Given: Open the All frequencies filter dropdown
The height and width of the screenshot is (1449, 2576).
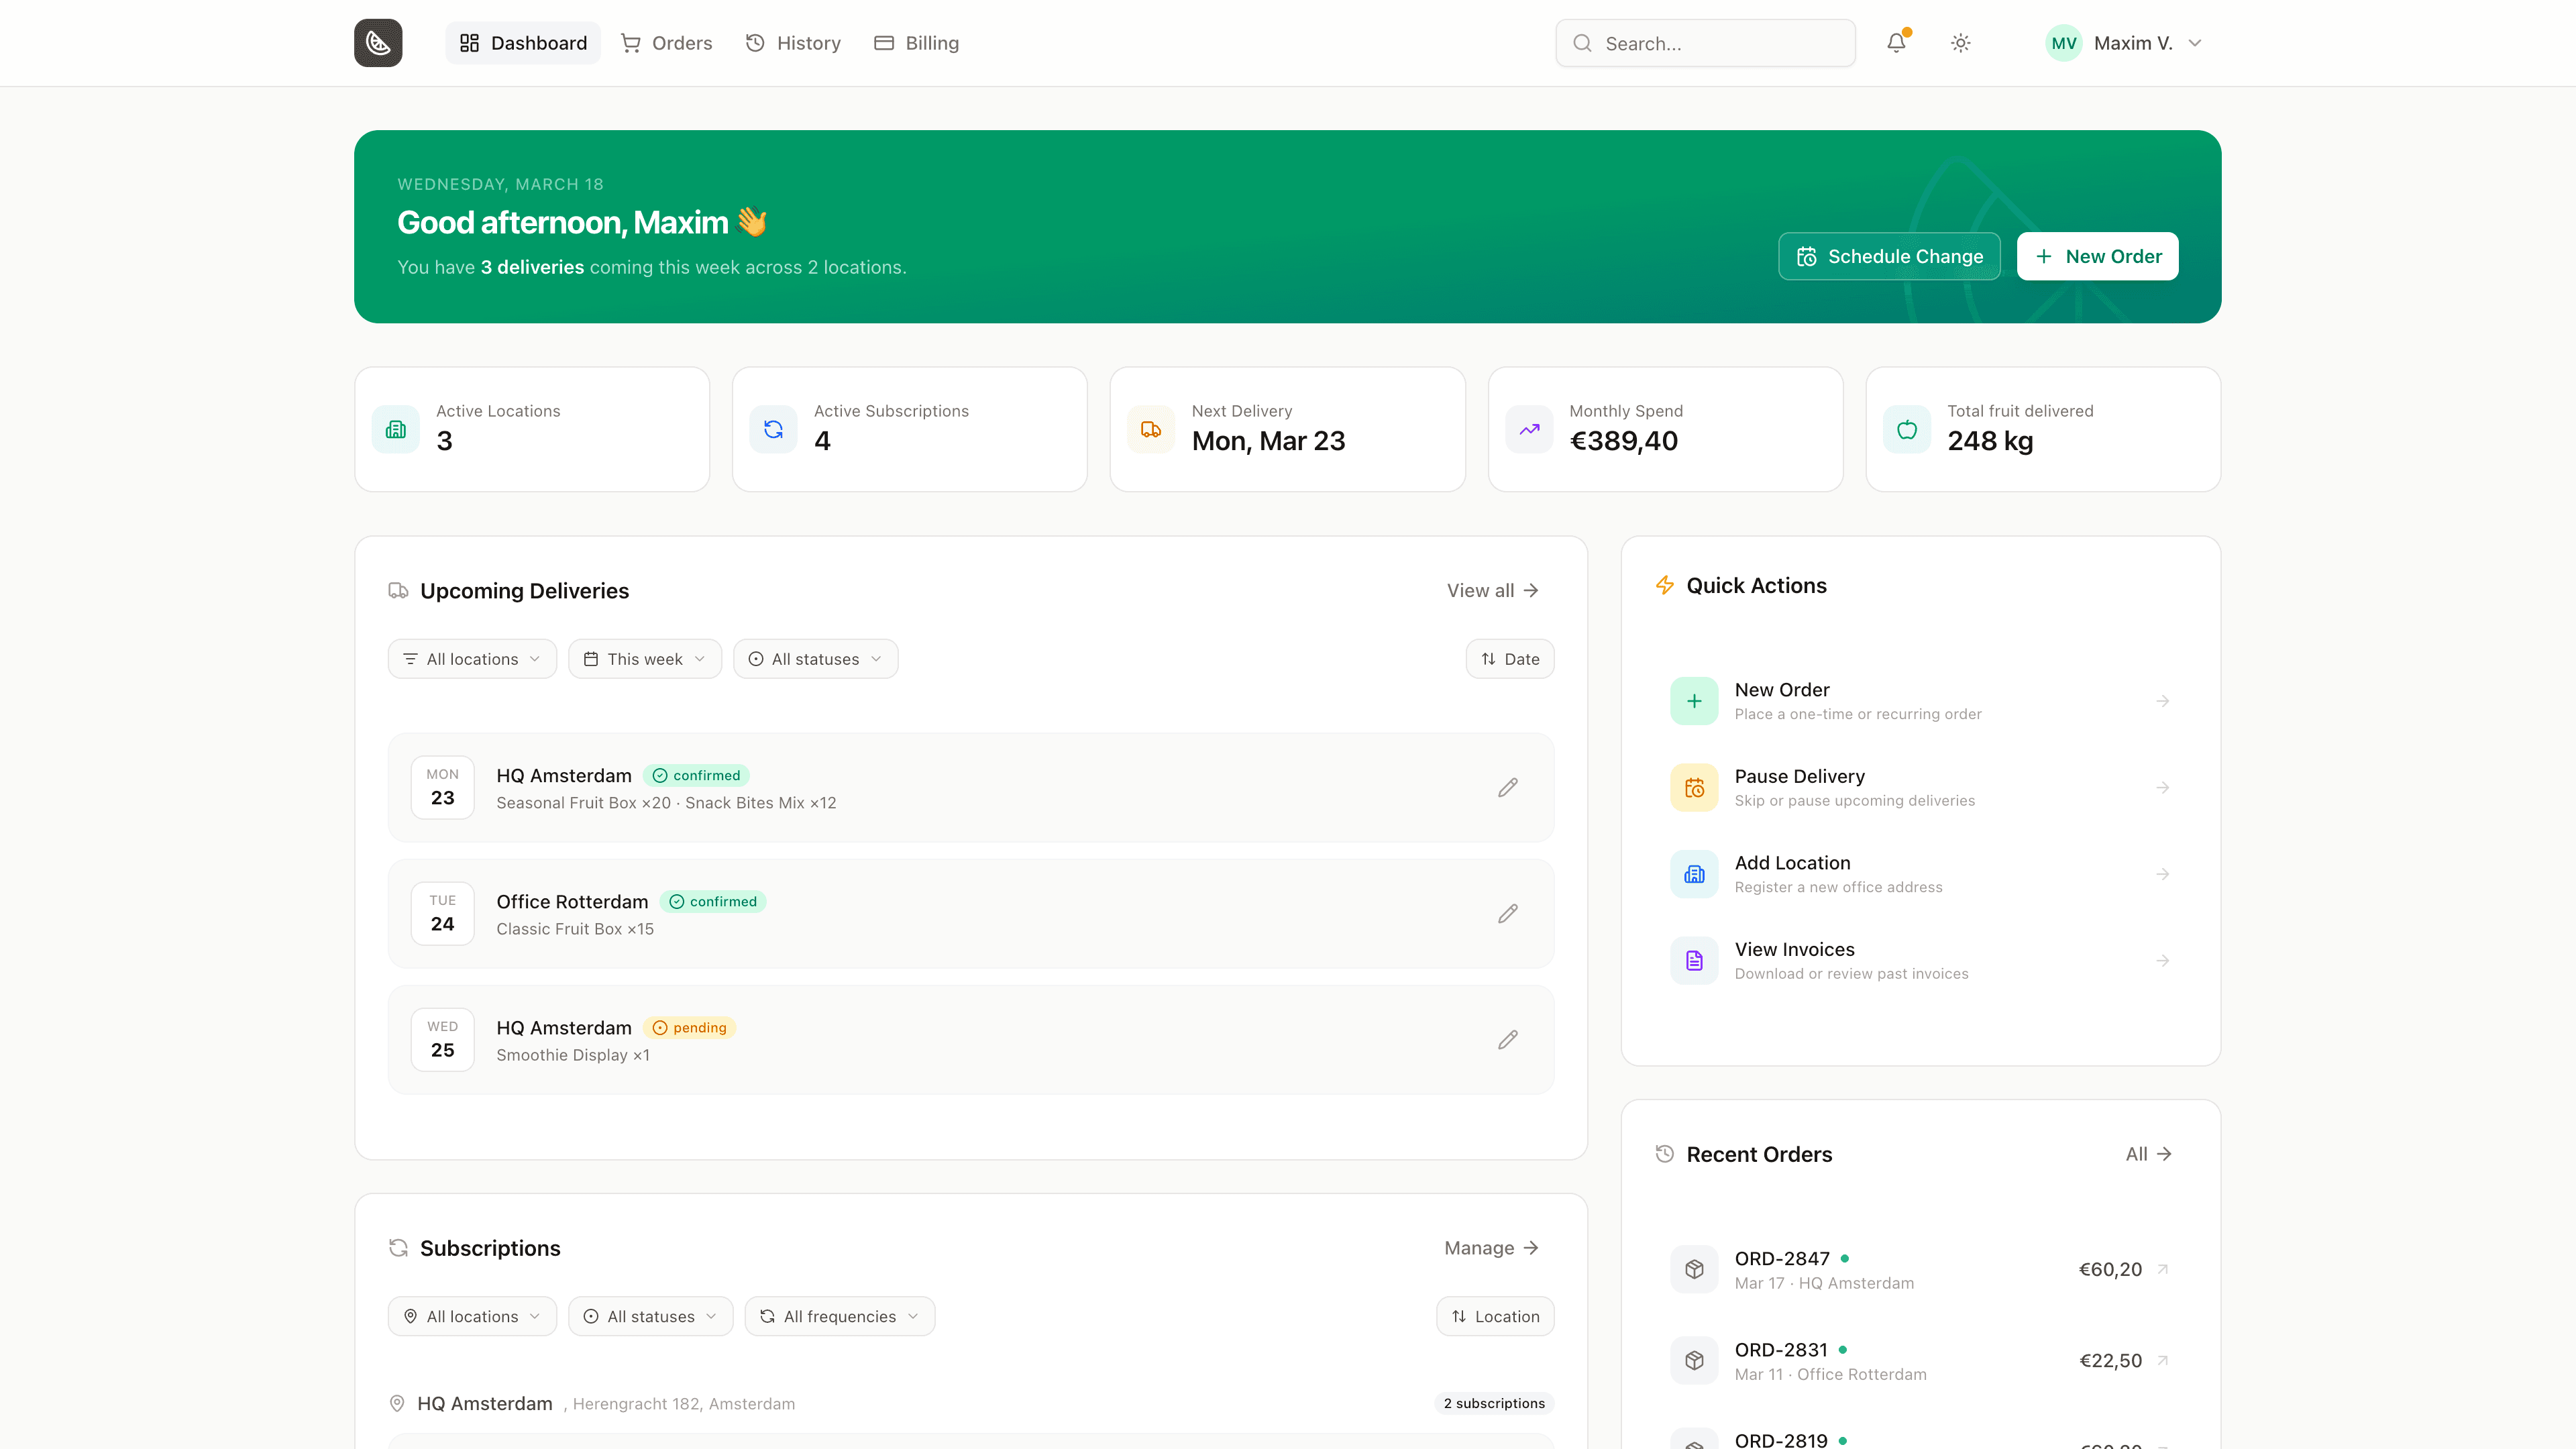Looking at the screenshot, I should coord(840,1316).
